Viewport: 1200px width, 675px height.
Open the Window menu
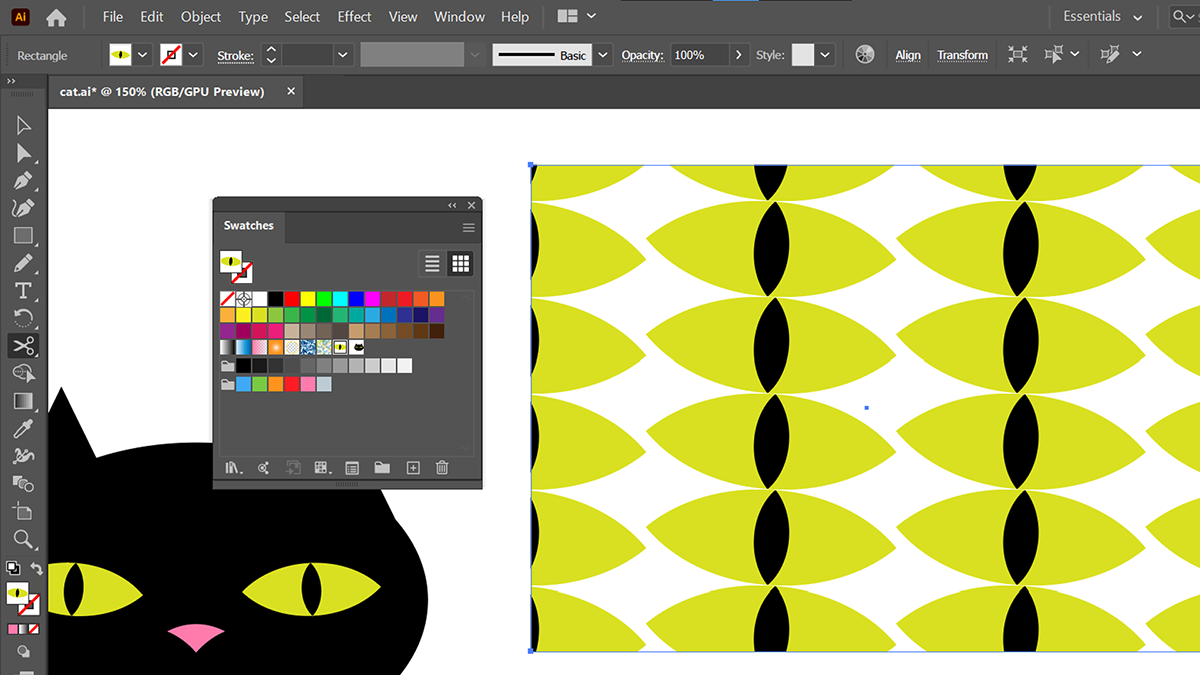[x=460, y=17]
